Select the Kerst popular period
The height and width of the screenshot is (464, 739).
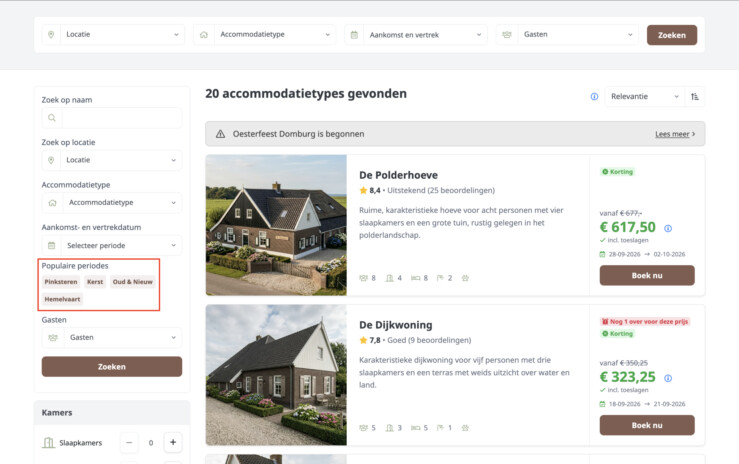pos(95,282)
